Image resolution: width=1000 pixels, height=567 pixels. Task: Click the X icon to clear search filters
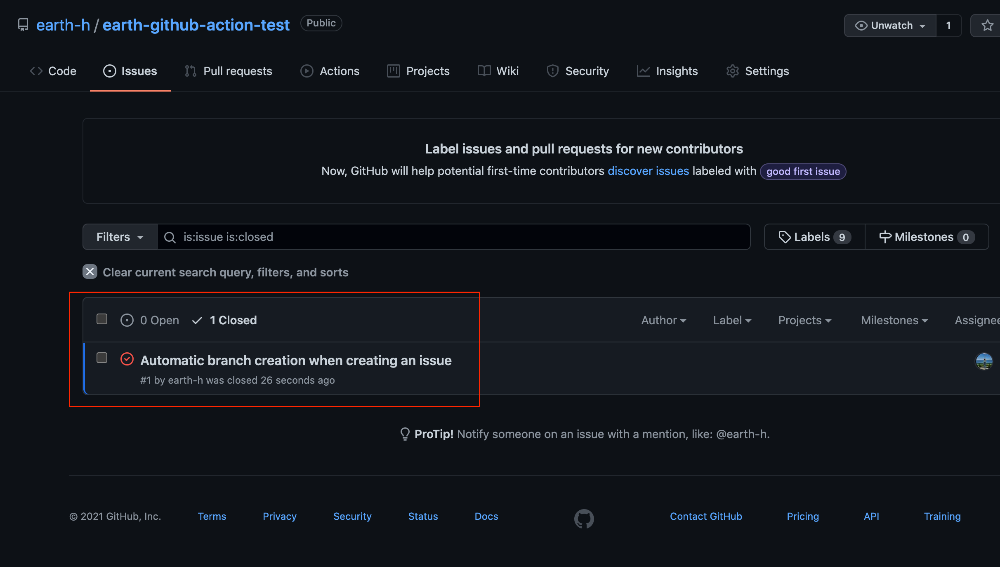coord(90,272)
